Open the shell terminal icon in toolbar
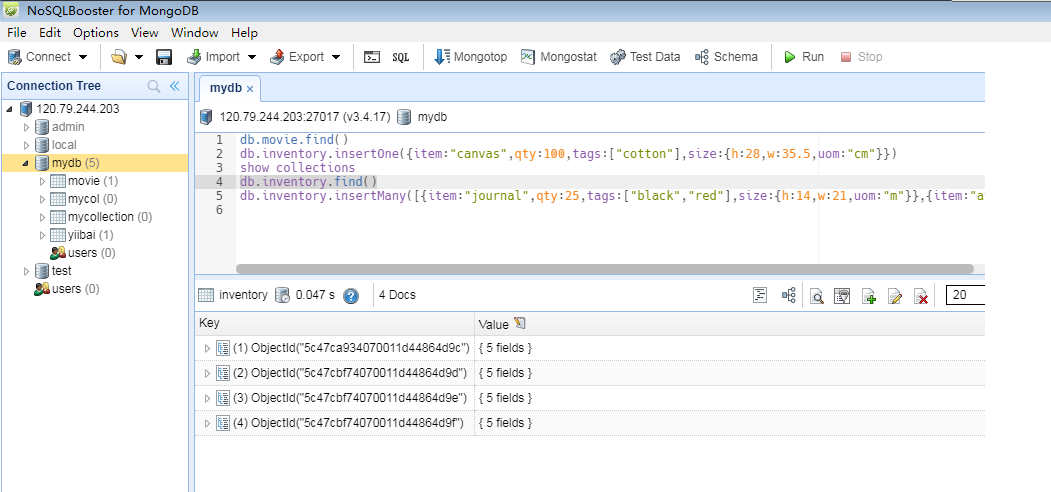This screenshot has height=492, width=1051. (372, 57)
